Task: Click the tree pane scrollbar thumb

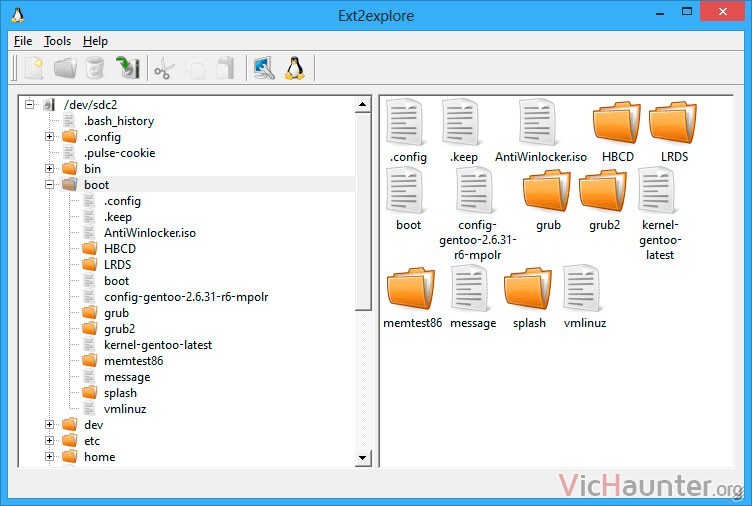Action: pyautogui.click(x=363, y=211)
